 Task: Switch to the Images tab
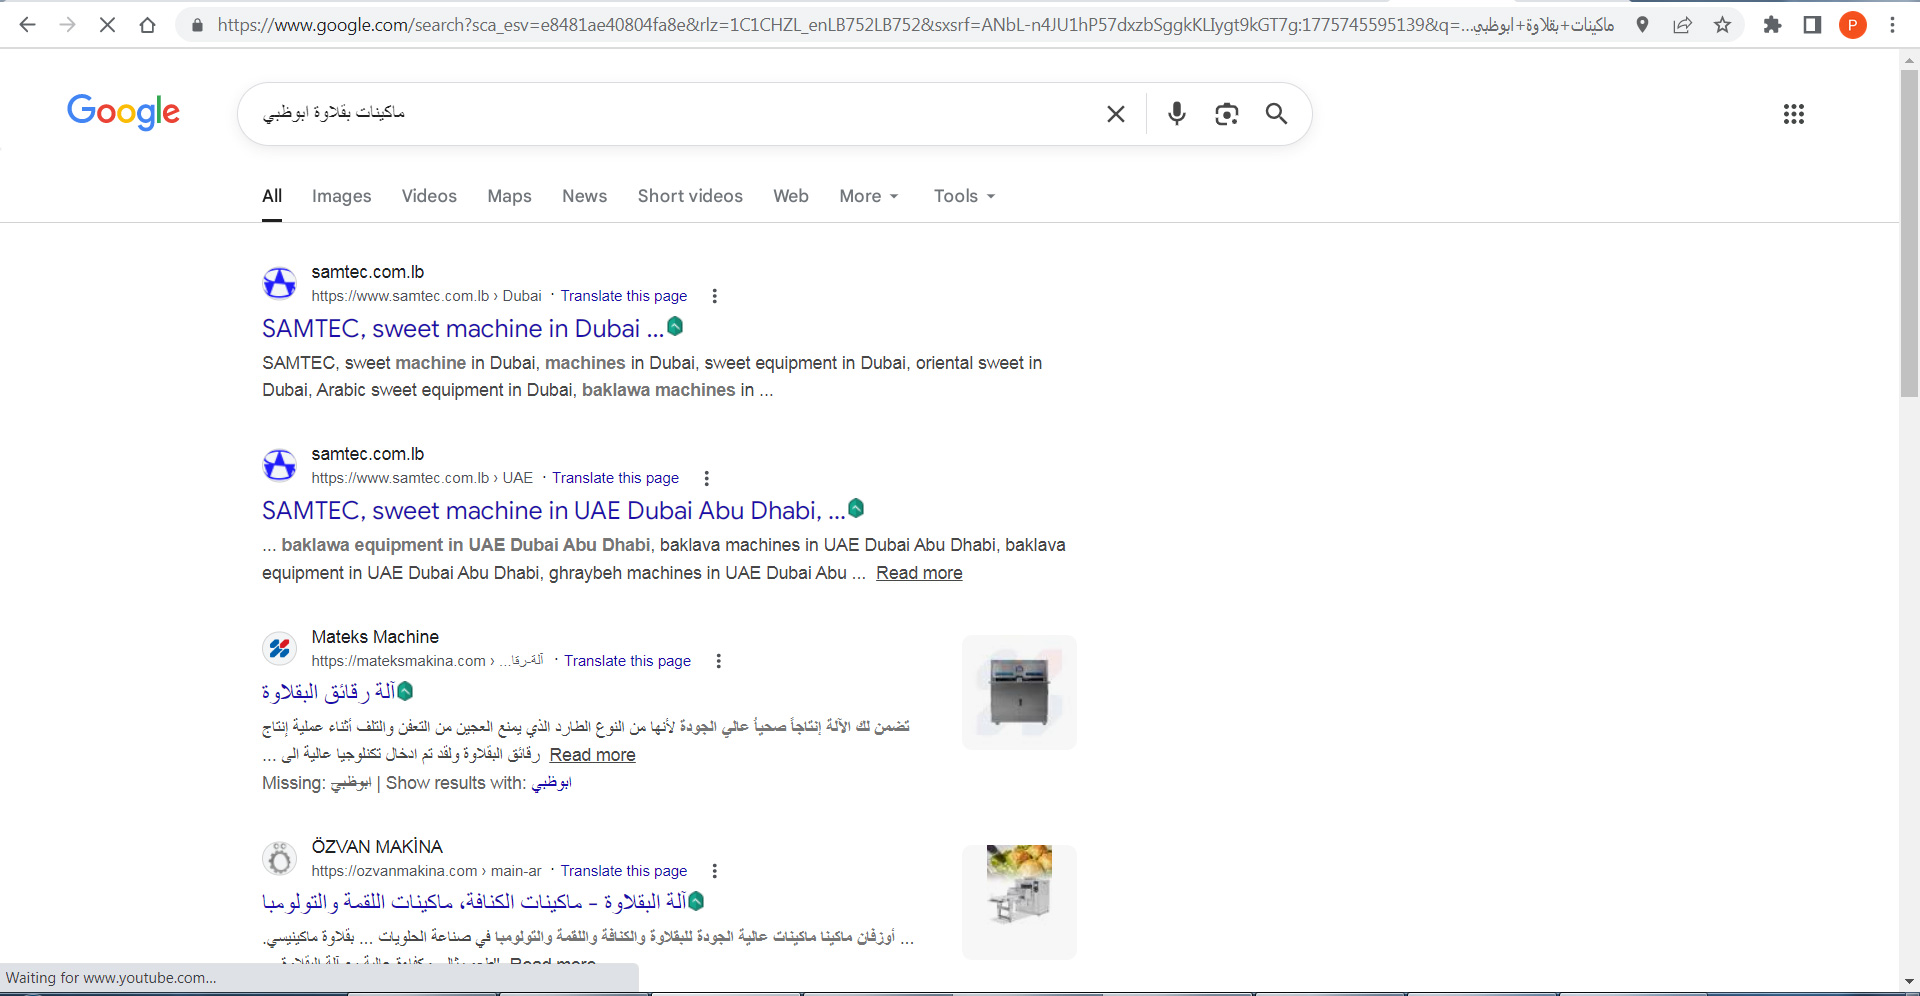click(341, 196)
